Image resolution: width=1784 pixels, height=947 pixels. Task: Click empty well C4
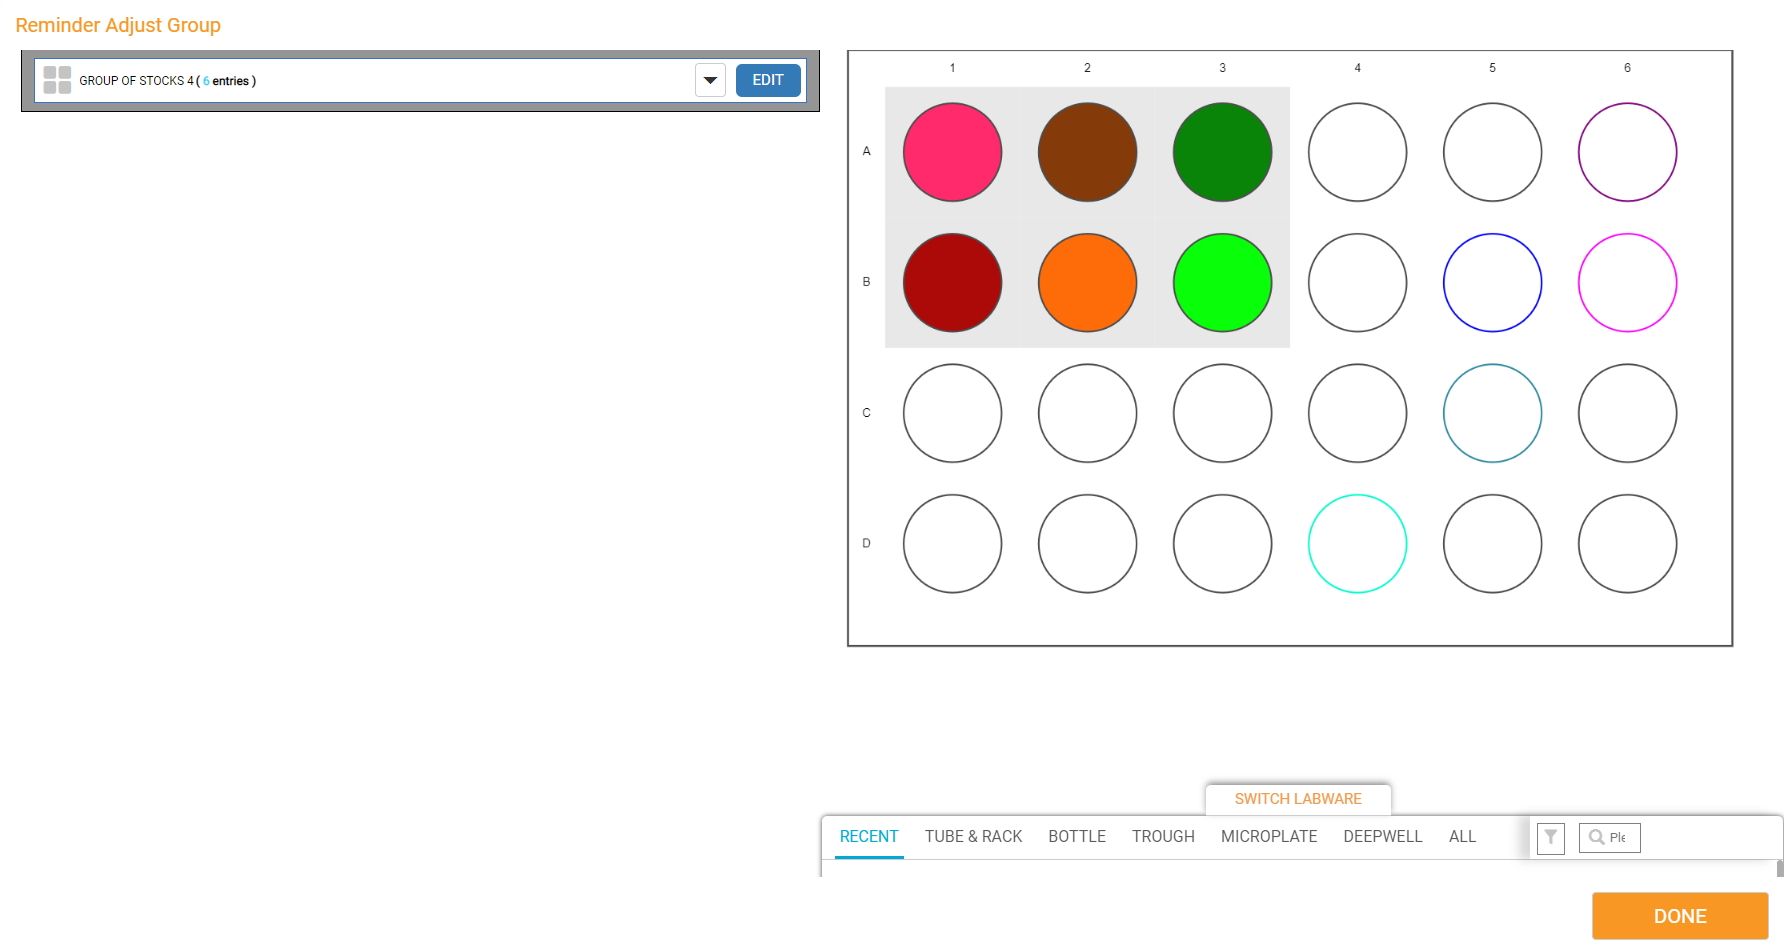click(x=1357, y=413)
